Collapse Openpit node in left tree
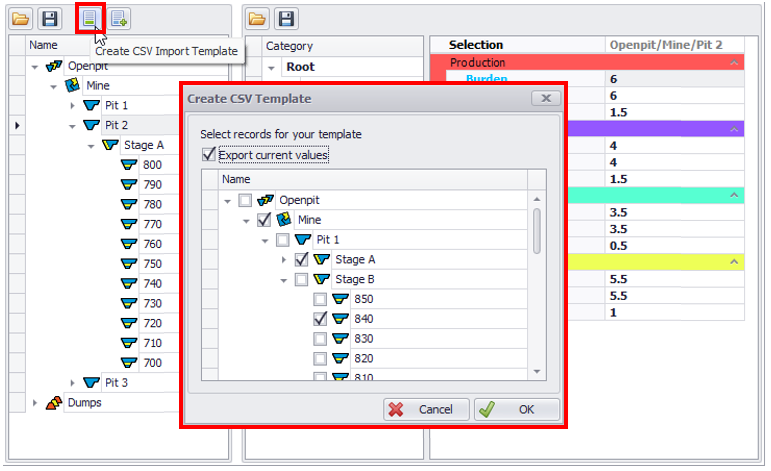 34,67
